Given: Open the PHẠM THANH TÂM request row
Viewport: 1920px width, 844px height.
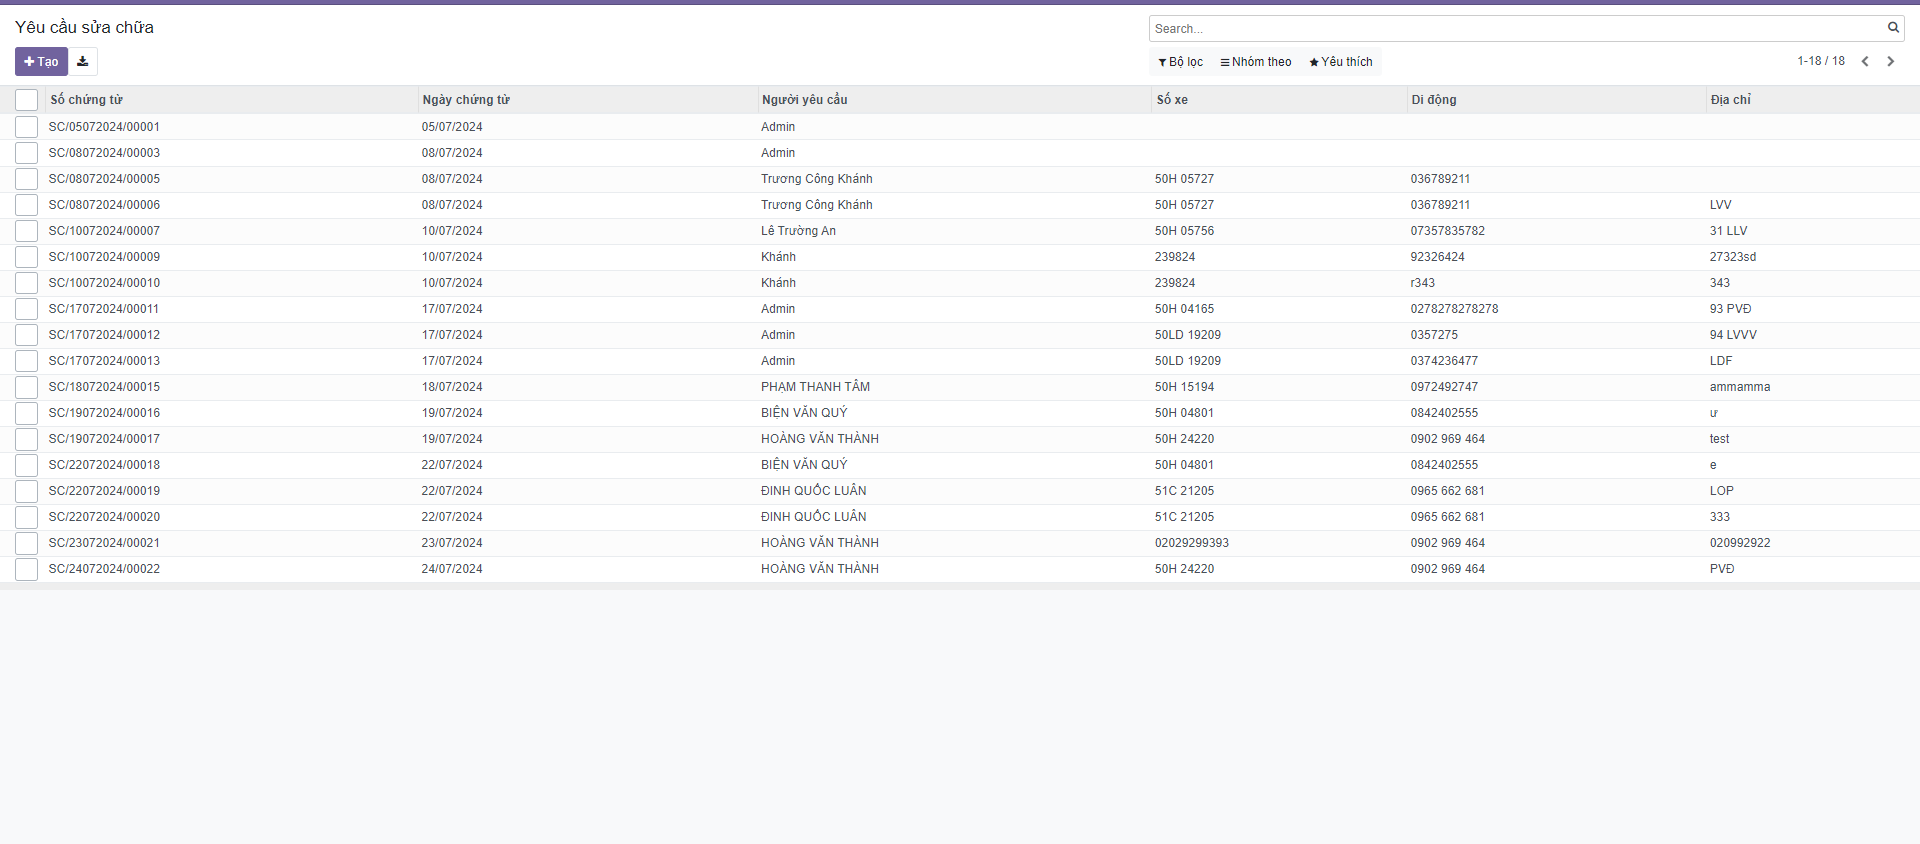Looking at the screenshot, I should (815, 387).
